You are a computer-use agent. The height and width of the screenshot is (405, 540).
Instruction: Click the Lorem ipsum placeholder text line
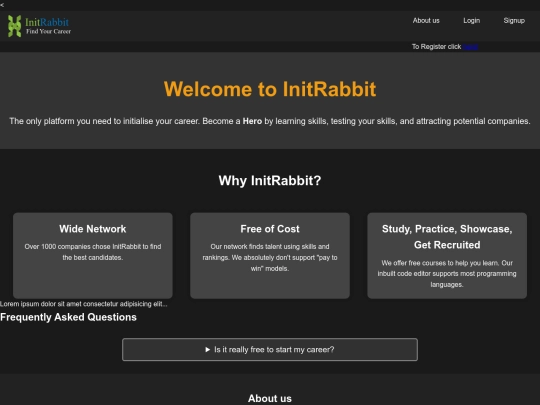pyautogui.click(x=84, y=304)
